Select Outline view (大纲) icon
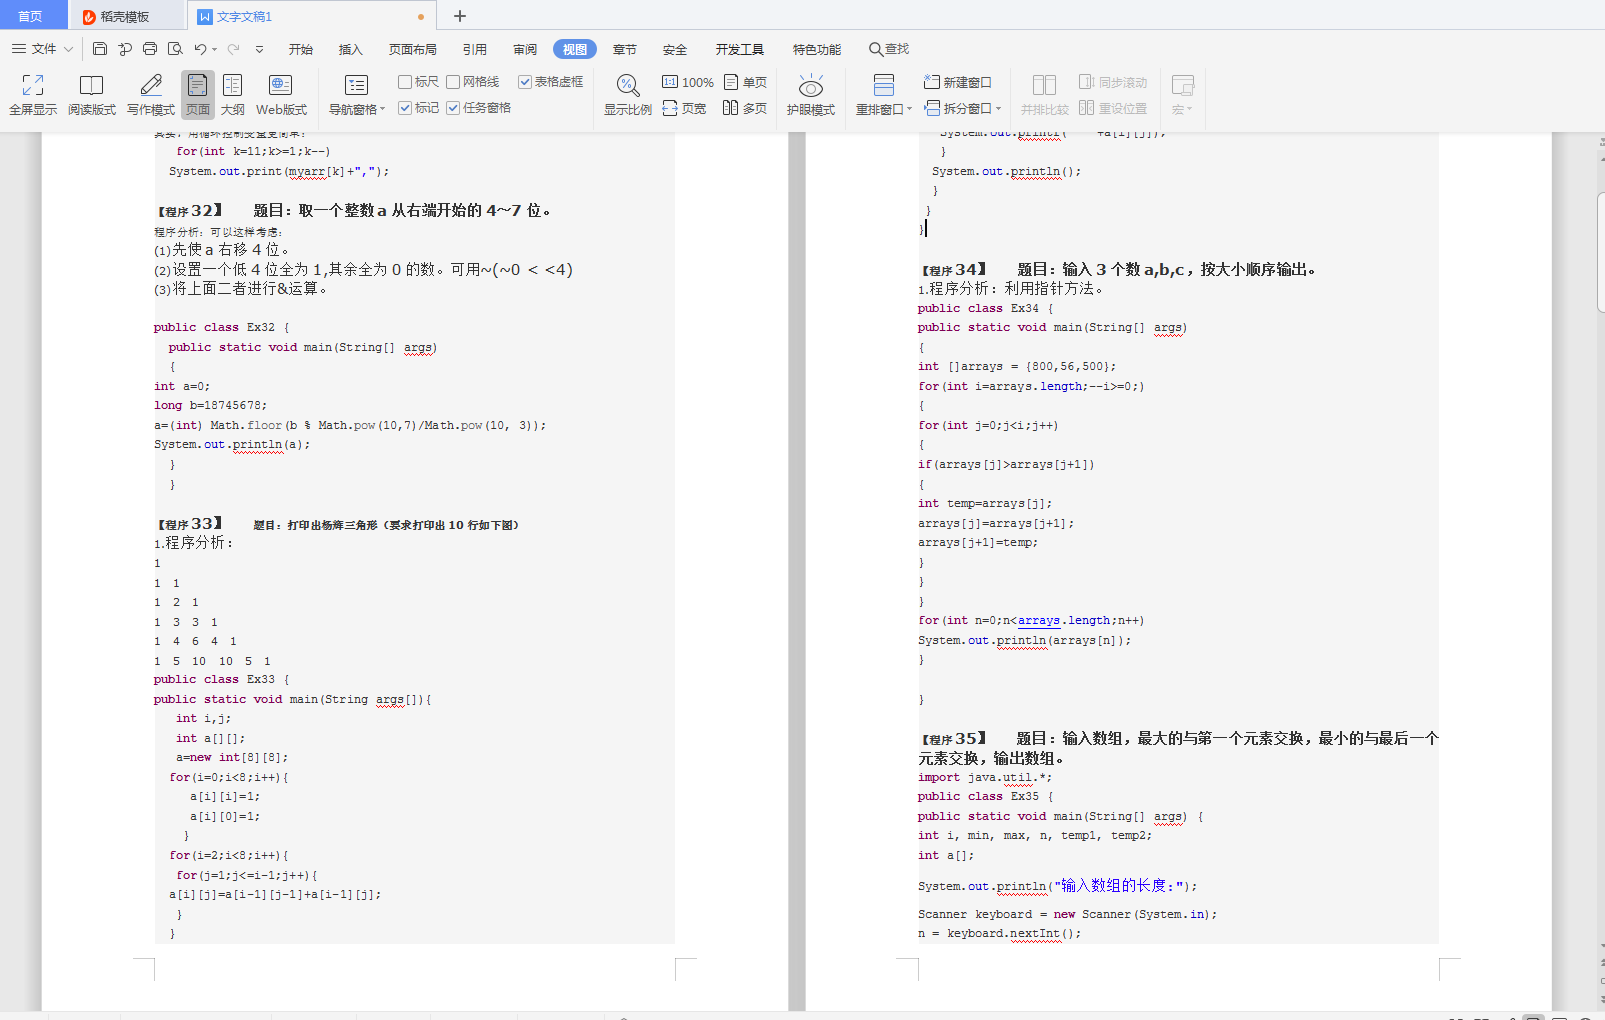The width and height of the screenshot is (1605, 1020). pyautogui.click(x=233, y=96)
